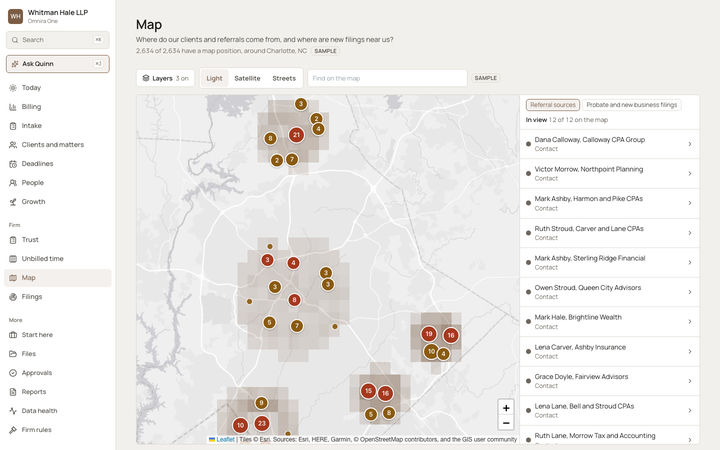Open the Unbilled time page
Screen dimensions: 720x450
pyautogui.click(x=58, y=259)
